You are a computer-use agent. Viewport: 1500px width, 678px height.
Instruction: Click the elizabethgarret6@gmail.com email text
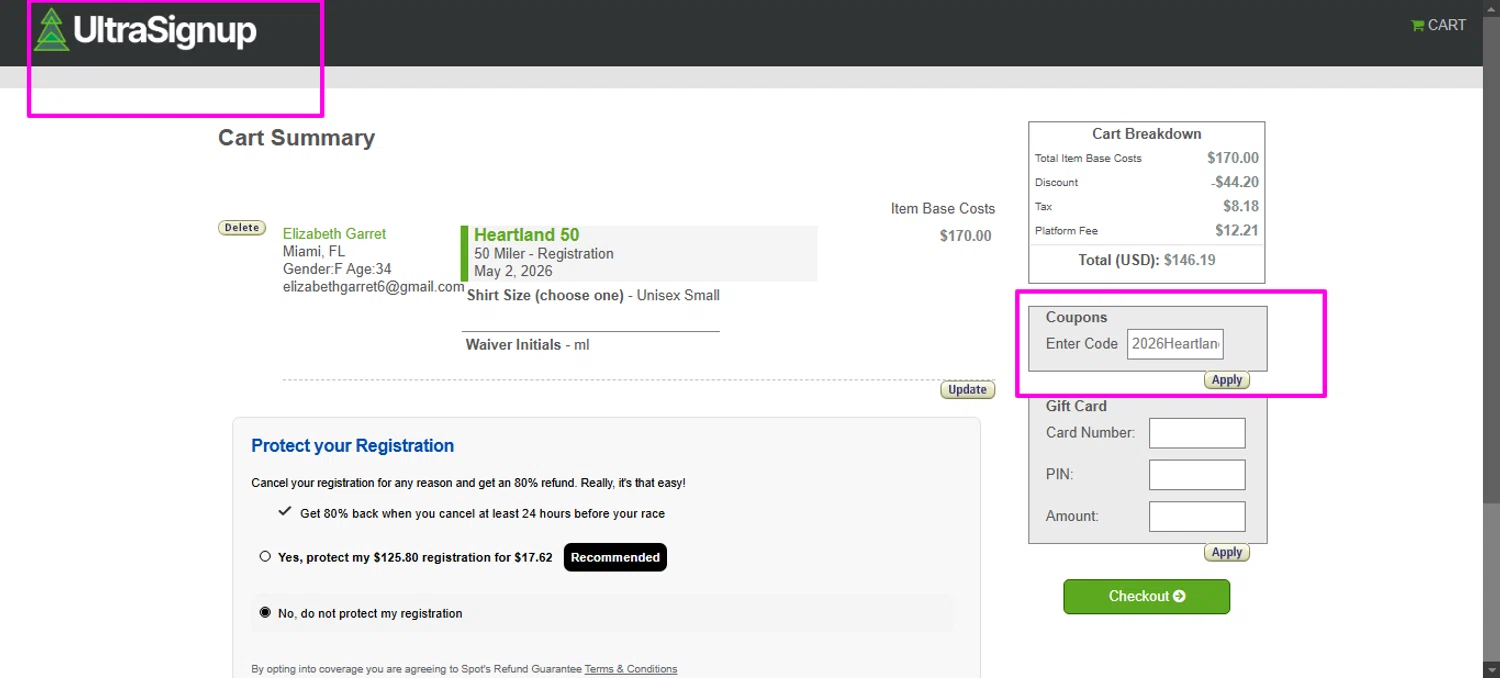[374, 287]
